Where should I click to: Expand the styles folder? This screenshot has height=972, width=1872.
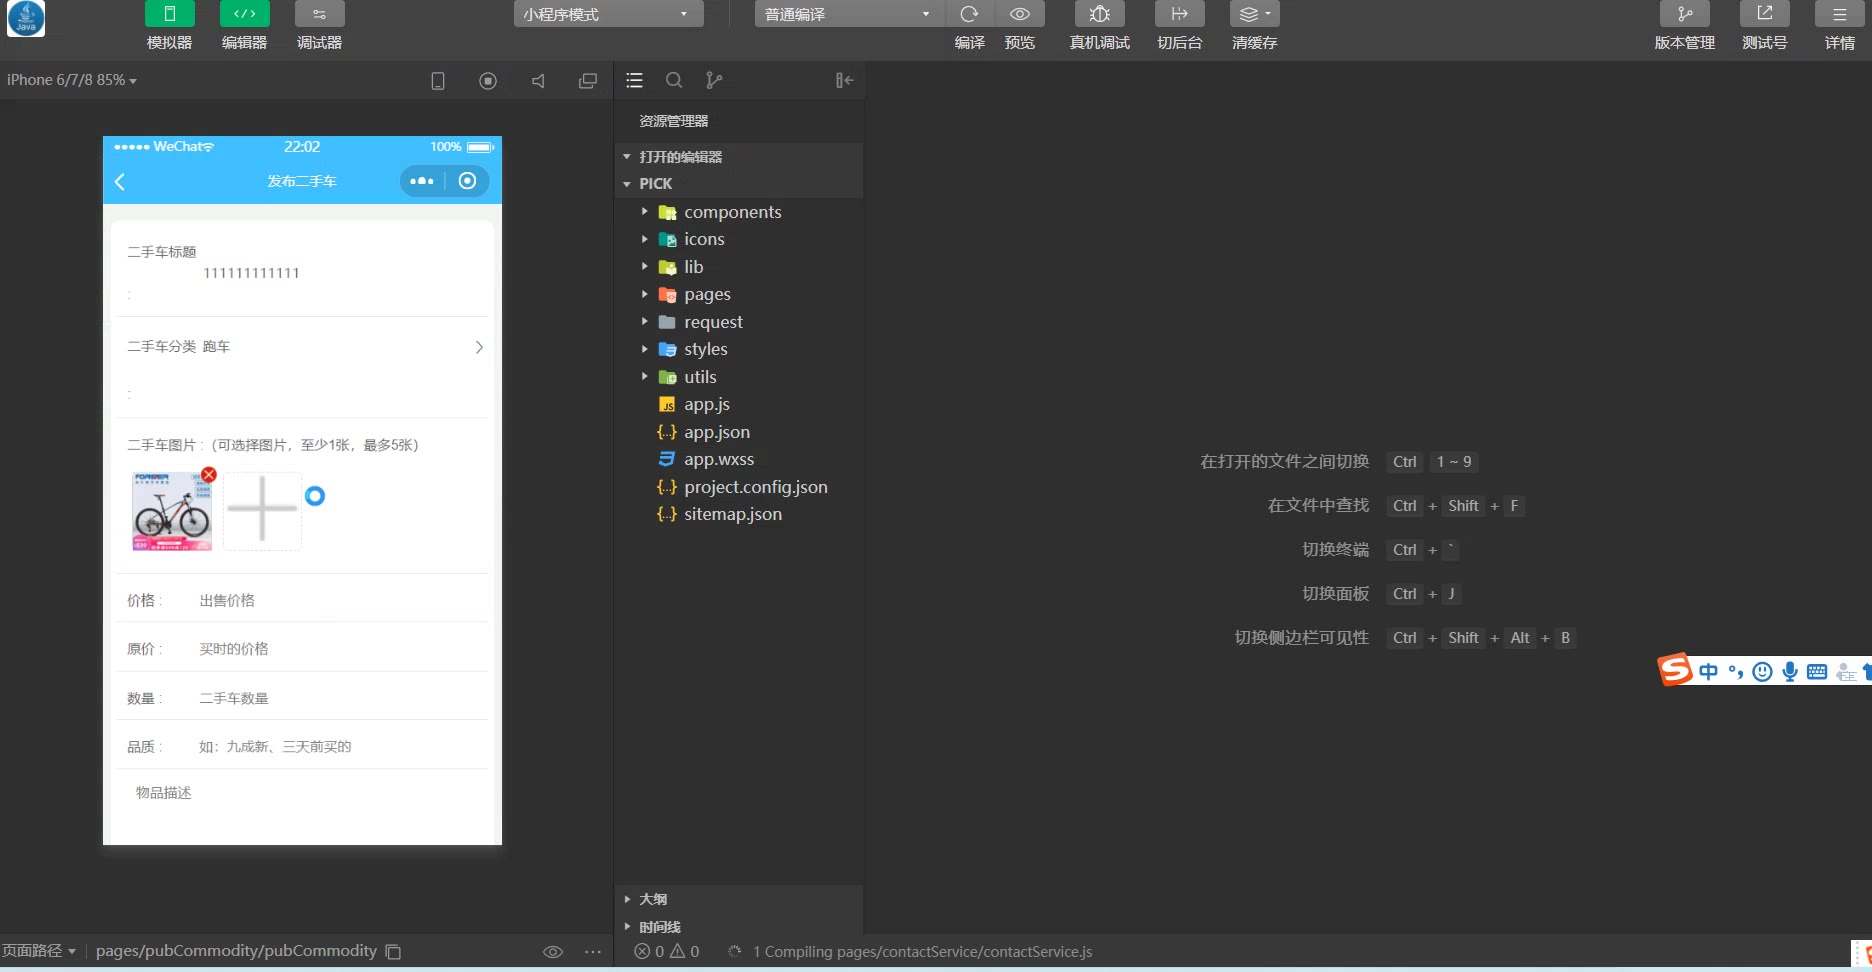739,349
